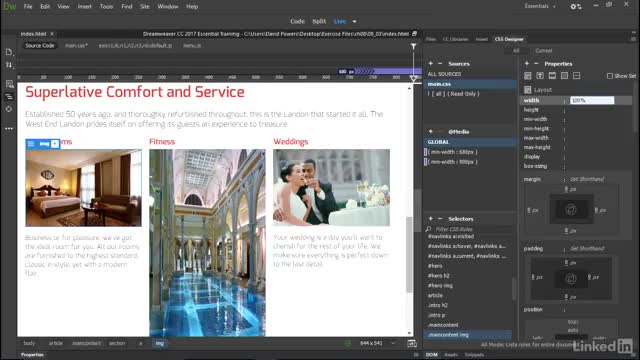
Task: Jump to the More properties category icon
Action: (577, 76)
